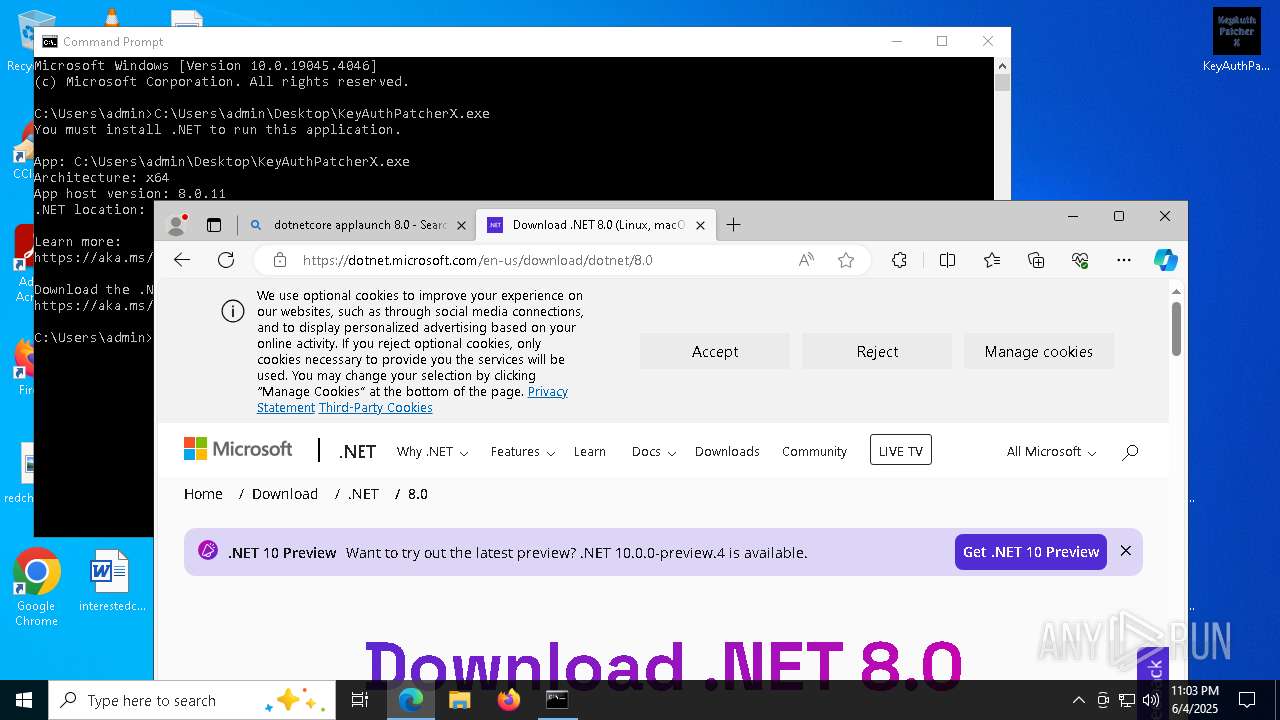
Task: Expand the Why .NET dropdown
Action: tap(432, 452)
